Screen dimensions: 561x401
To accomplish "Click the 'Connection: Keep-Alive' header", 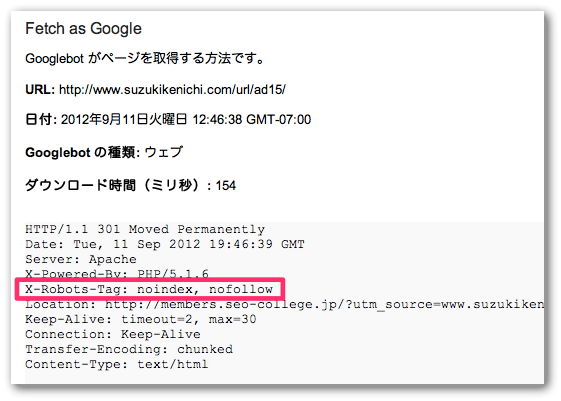I will pos(113,334).
